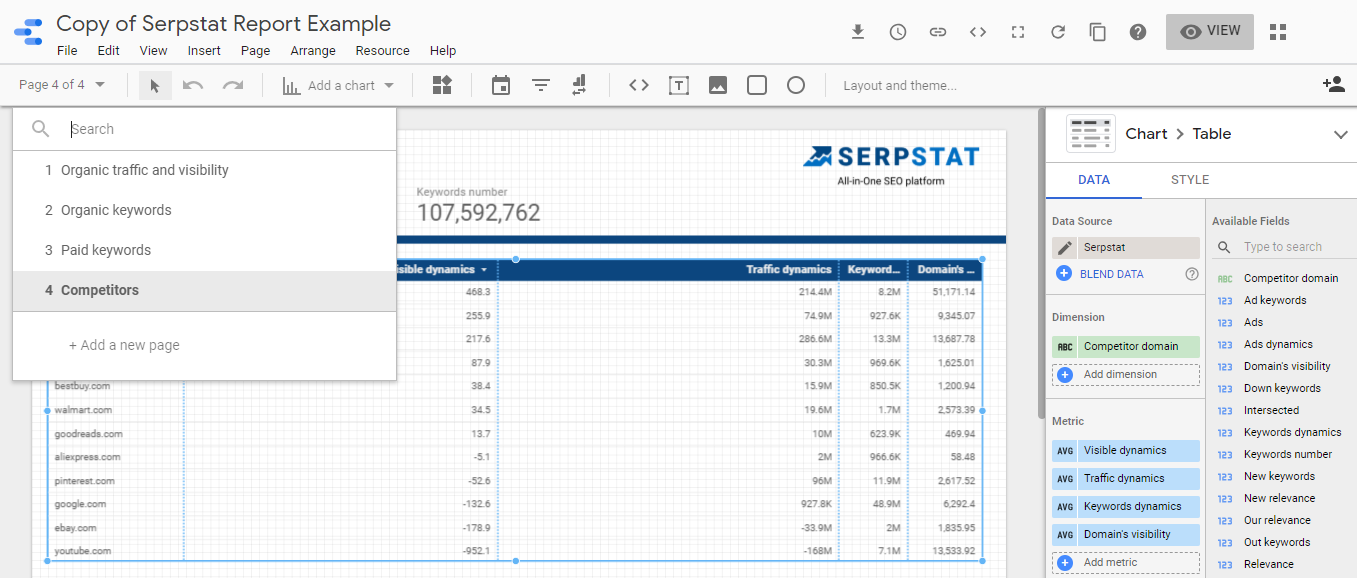1357x578 pixels.
Task: Click the URL embed icon in toolbar
Action: 639,85
